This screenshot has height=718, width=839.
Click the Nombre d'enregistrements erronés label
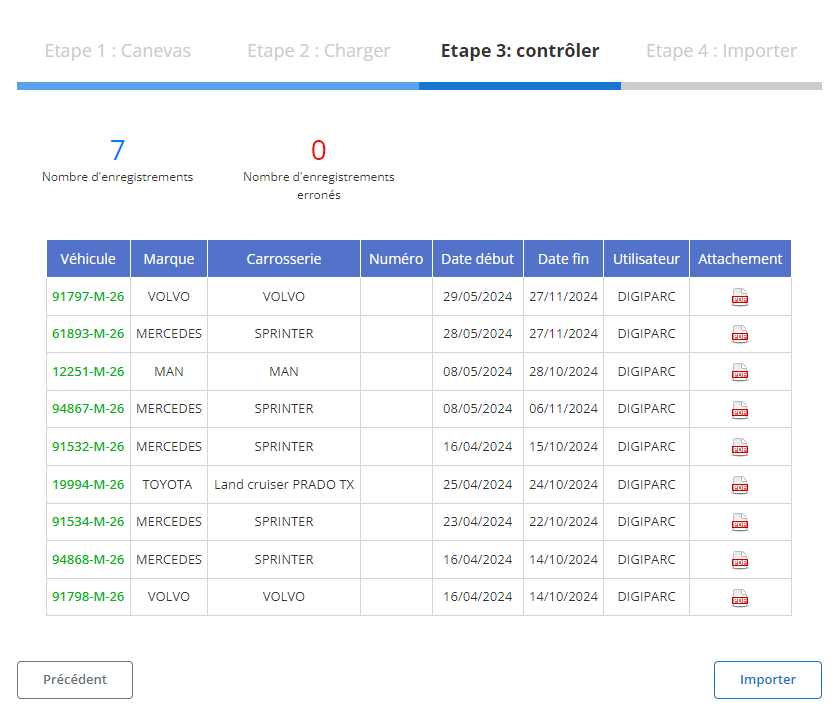point(318,186)
